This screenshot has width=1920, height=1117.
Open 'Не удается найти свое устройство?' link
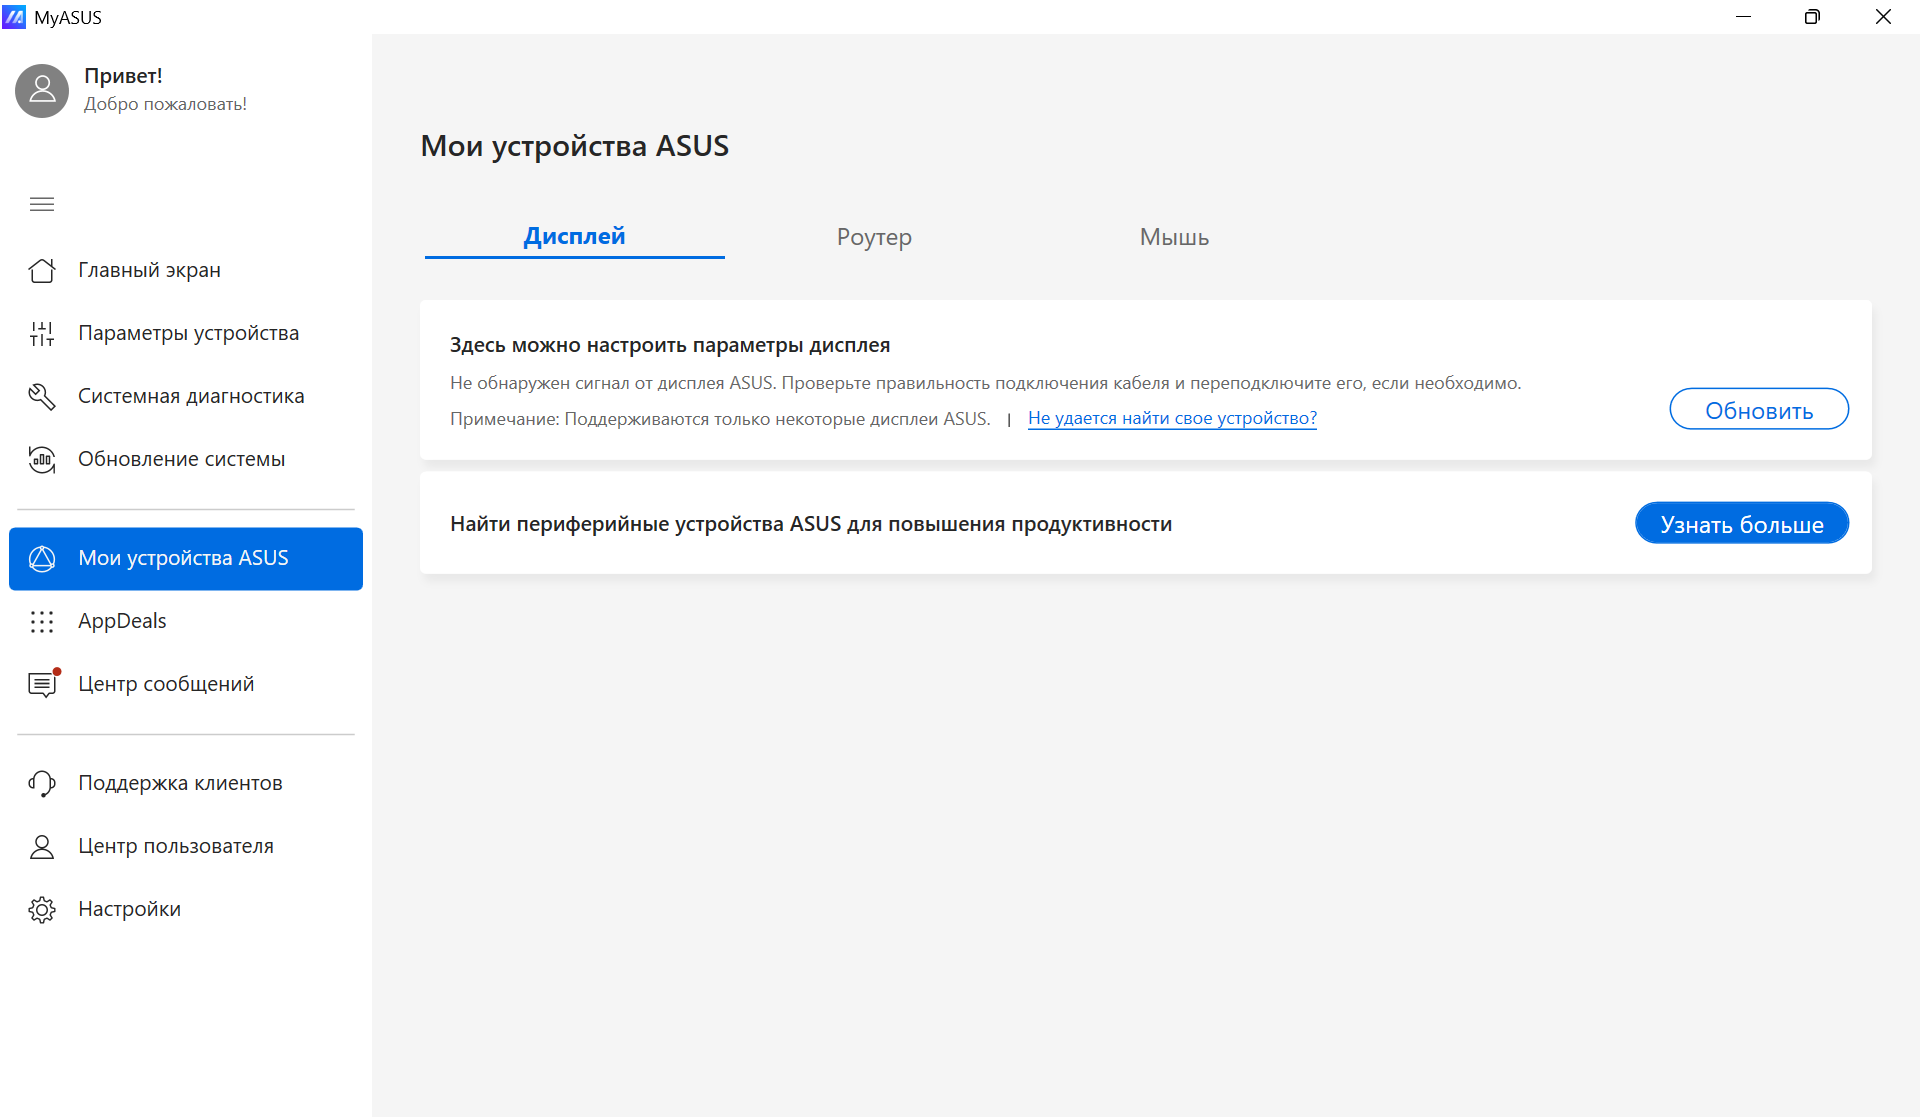pos(1172,418)
